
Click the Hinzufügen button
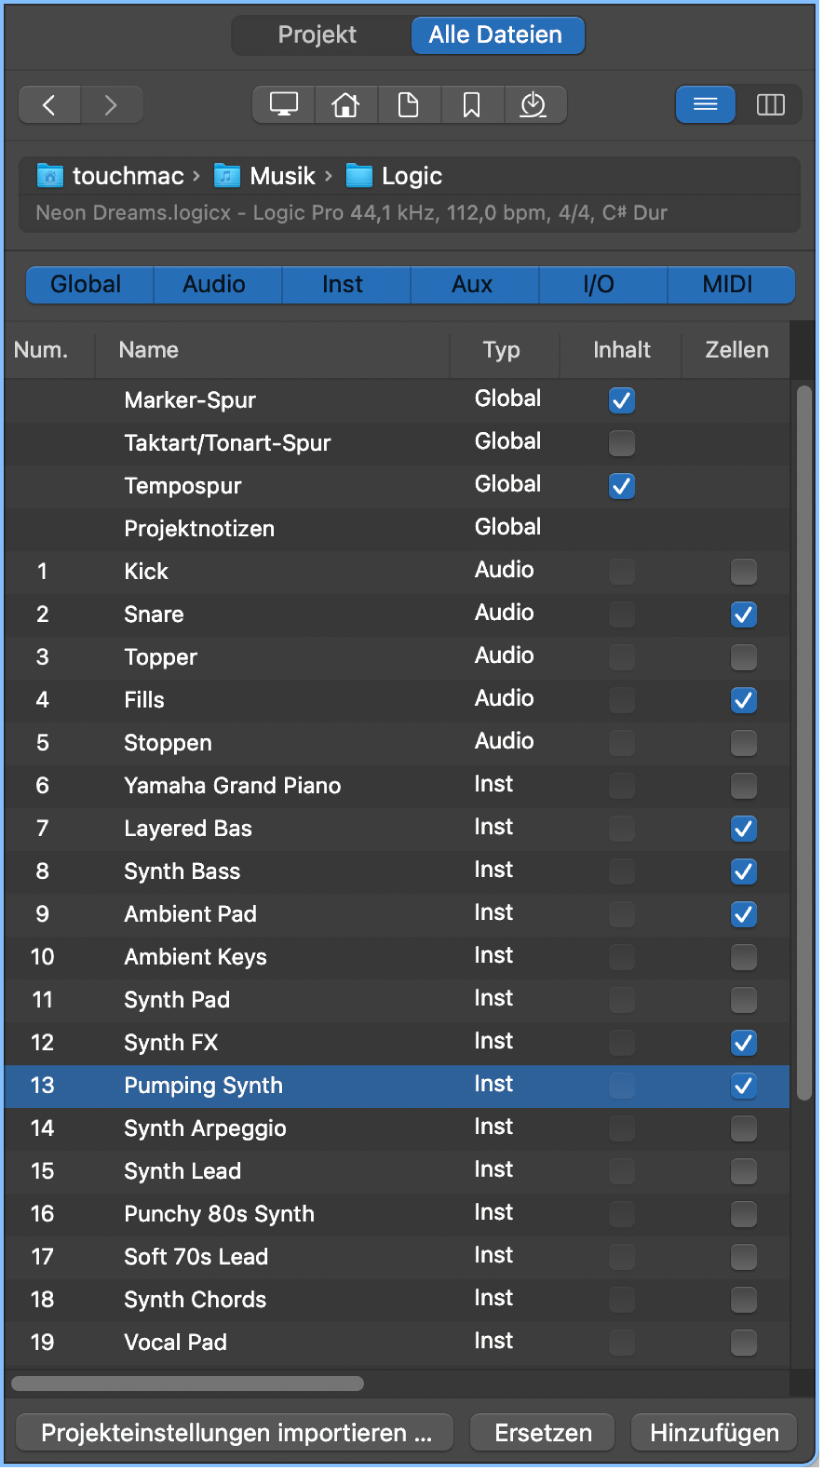click(x=714, y=1433)
